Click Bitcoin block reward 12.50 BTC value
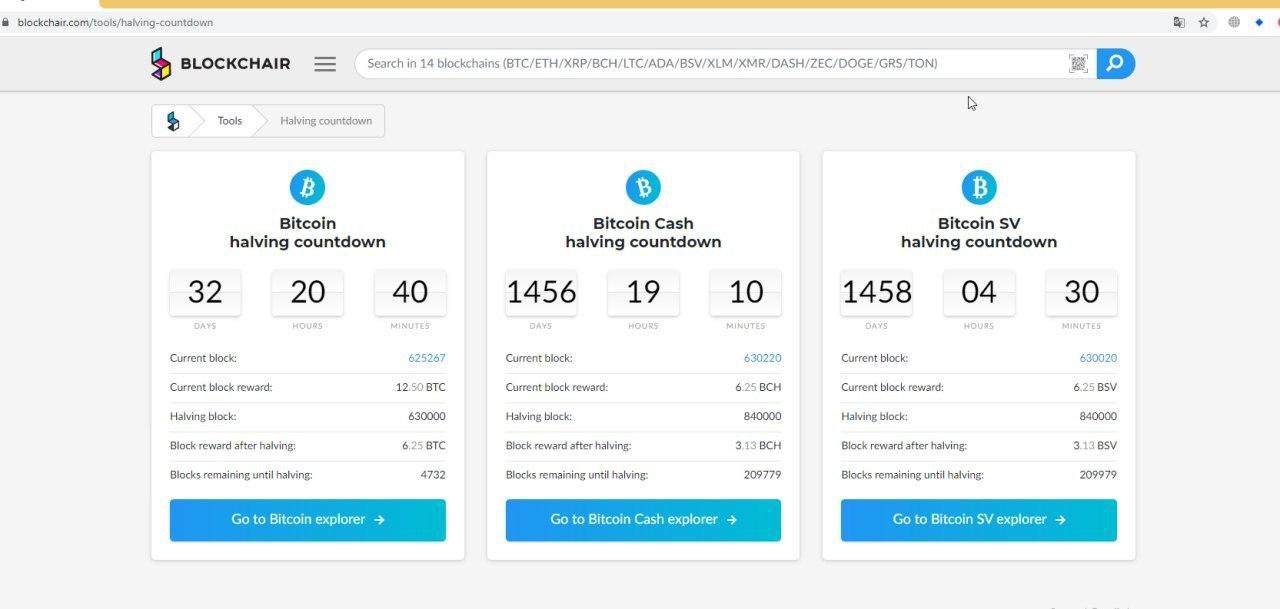The width and height of the screenshot is (1280, 609). tap(421, 387)
